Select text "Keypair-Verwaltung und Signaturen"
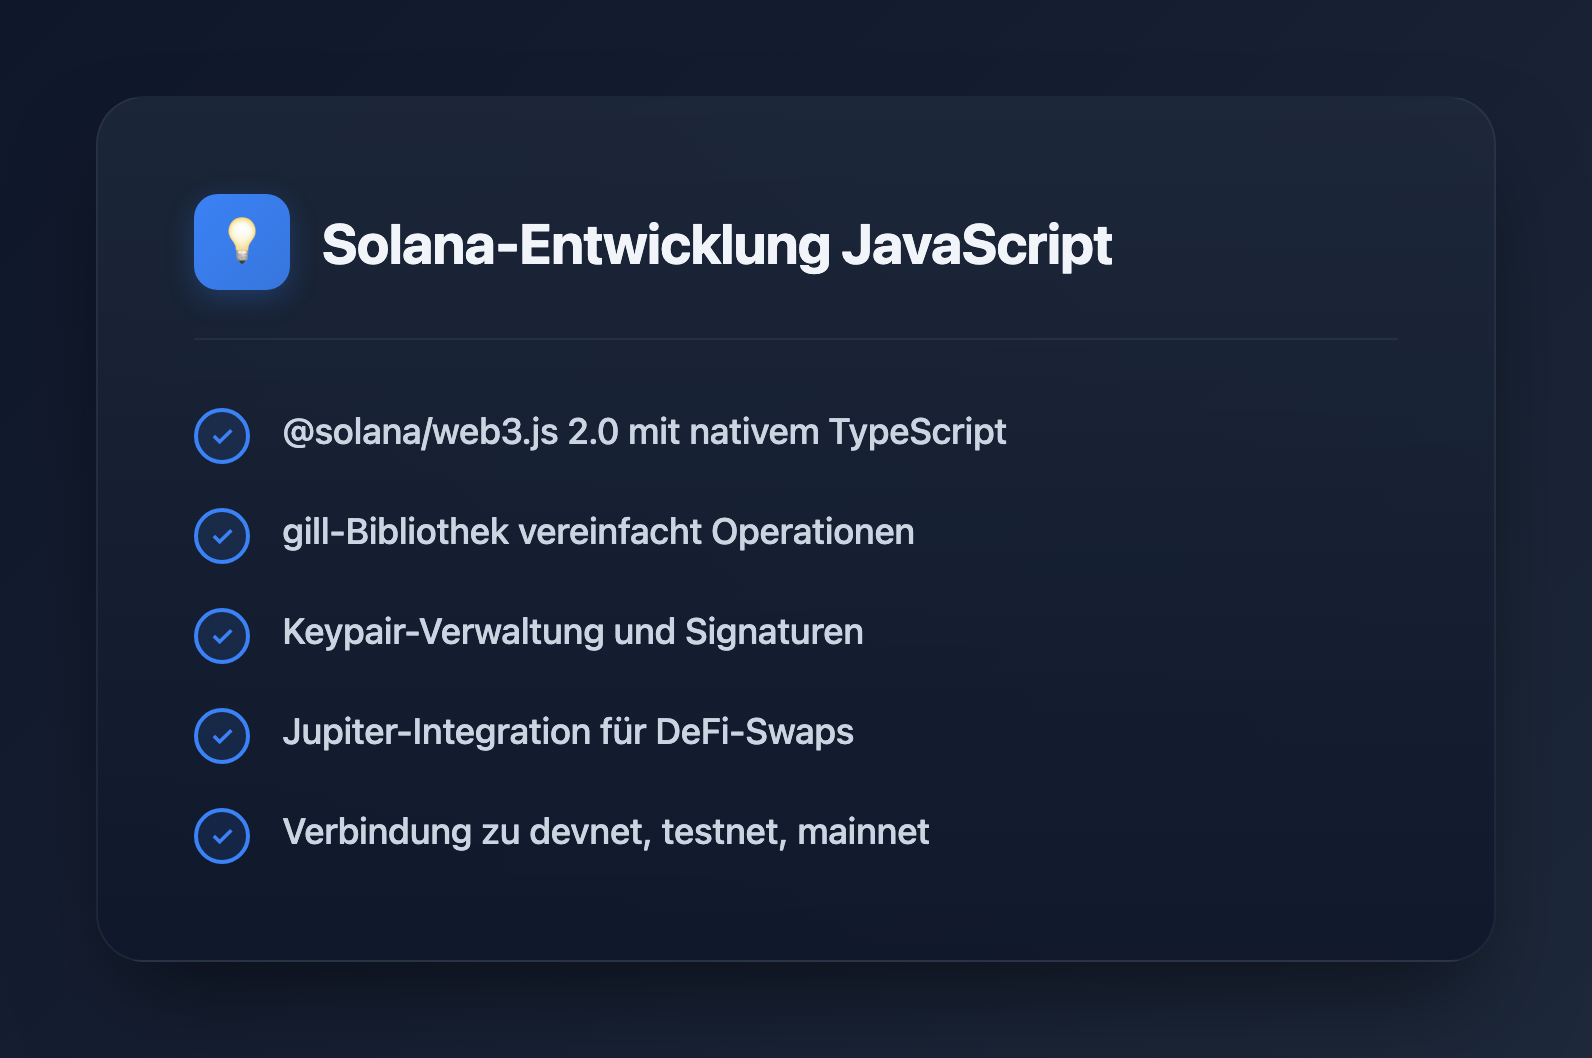This screenshot has width=1592, height=1058. [573, 632]
